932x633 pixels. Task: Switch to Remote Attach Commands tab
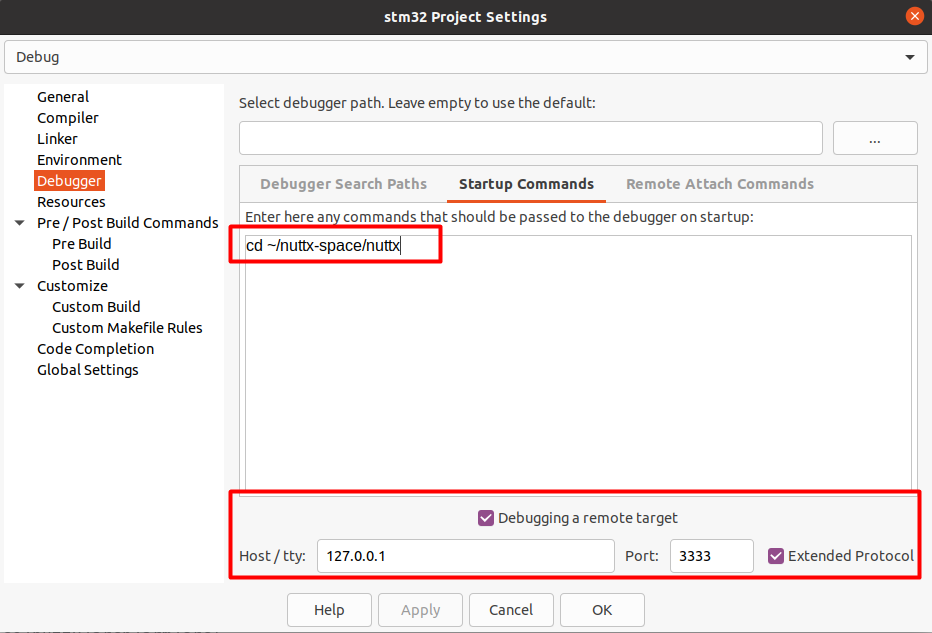pyautogui.click(x=720, y=184)
